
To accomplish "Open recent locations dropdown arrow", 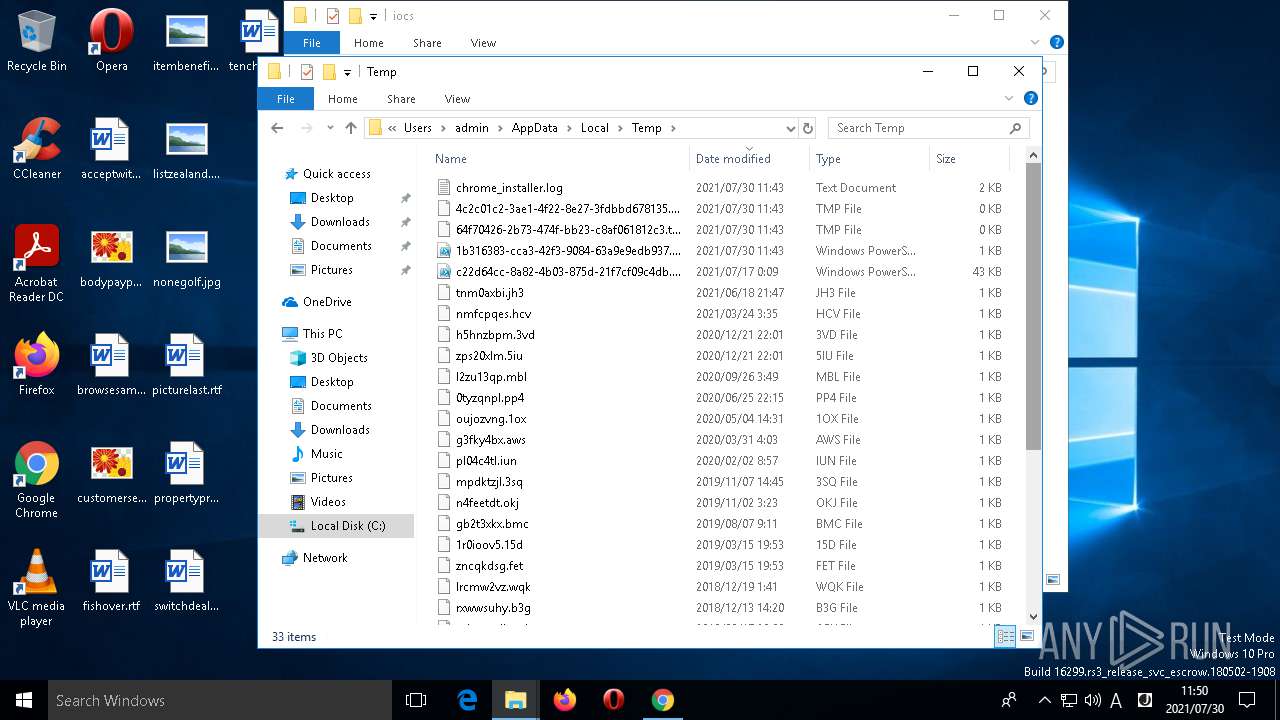I will coord(329,128).
